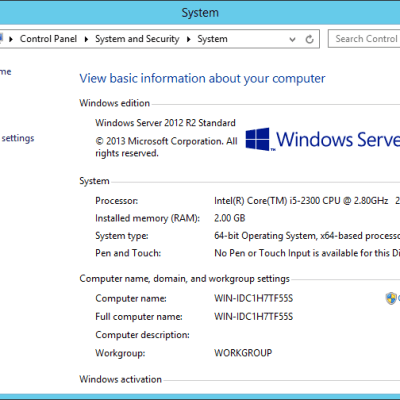Click the '2.00 GB' value

(230, 218)
